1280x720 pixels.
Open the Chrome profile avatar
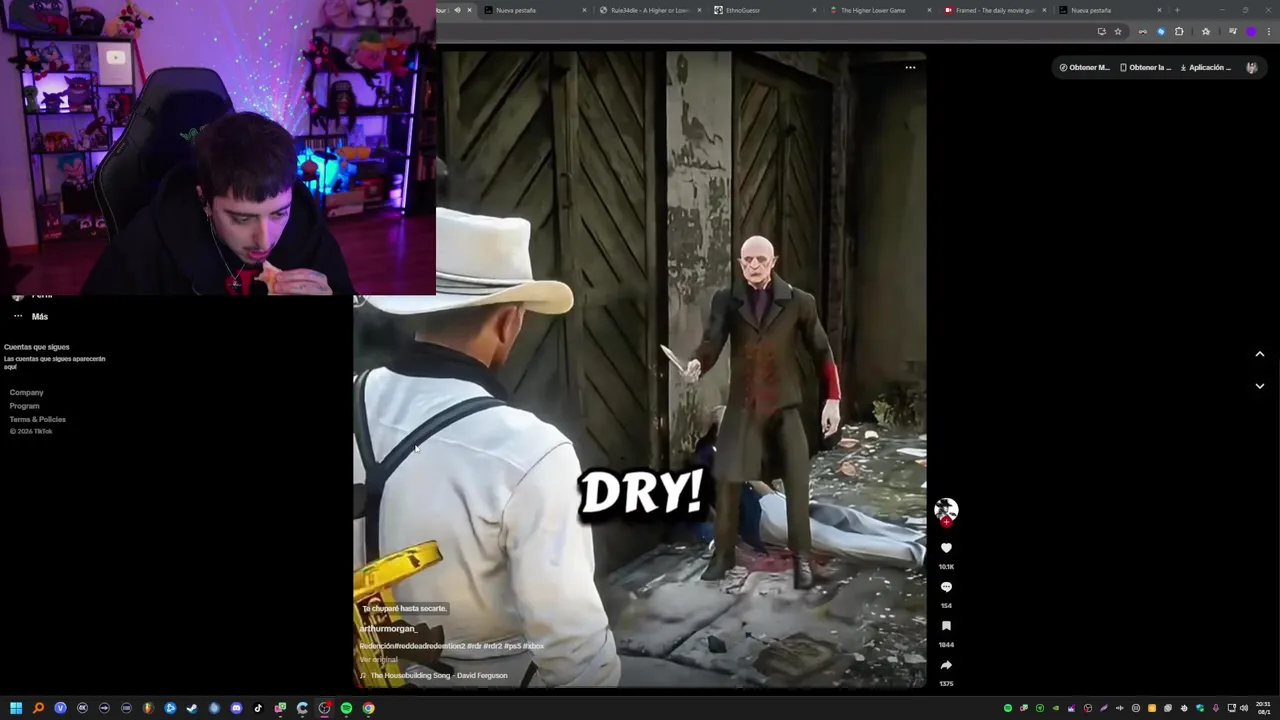pyautogui.click(x=1251, y=32)
